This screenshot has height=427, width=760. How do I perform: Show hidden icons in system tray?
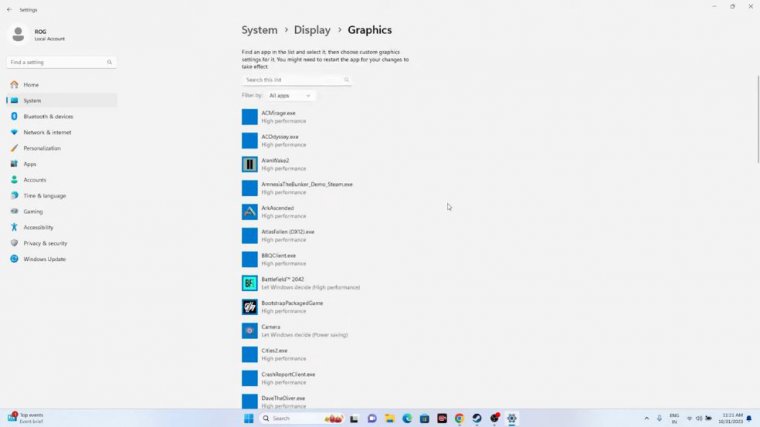pyautogui.click(x=645, y=418)
